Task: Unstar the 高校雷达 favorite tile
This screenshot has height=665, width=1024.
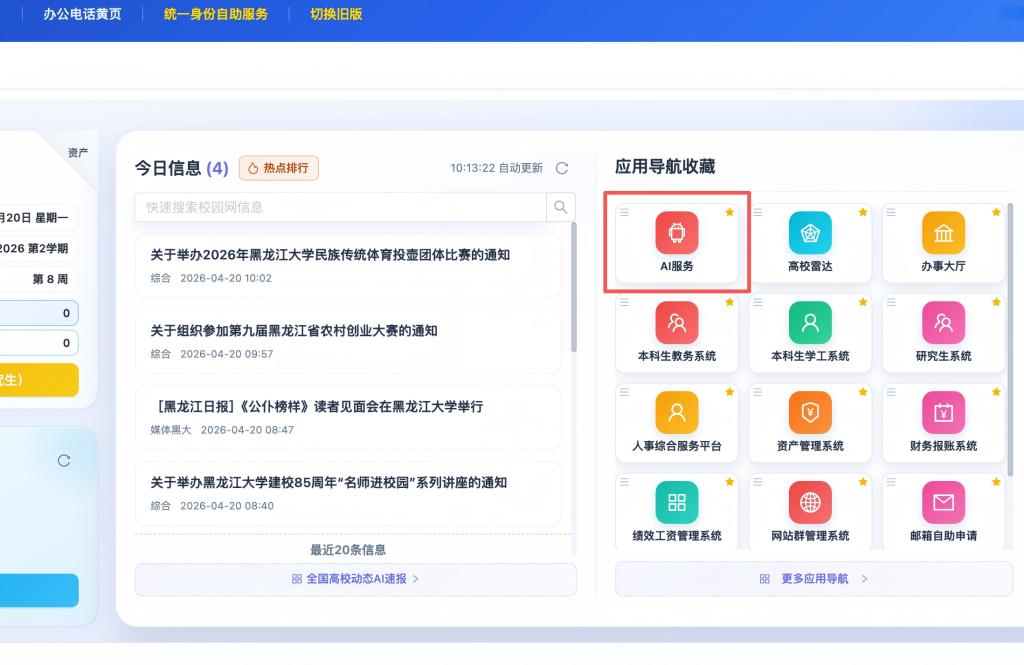Action: click(x=863, y=212)
